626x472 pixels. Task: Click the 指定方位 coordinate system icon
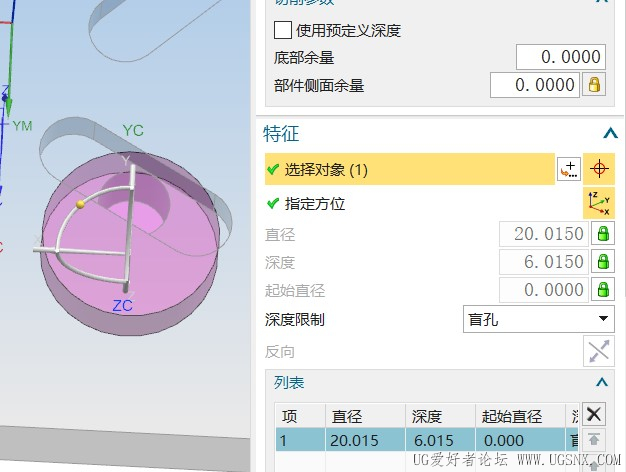pos(599,203)
